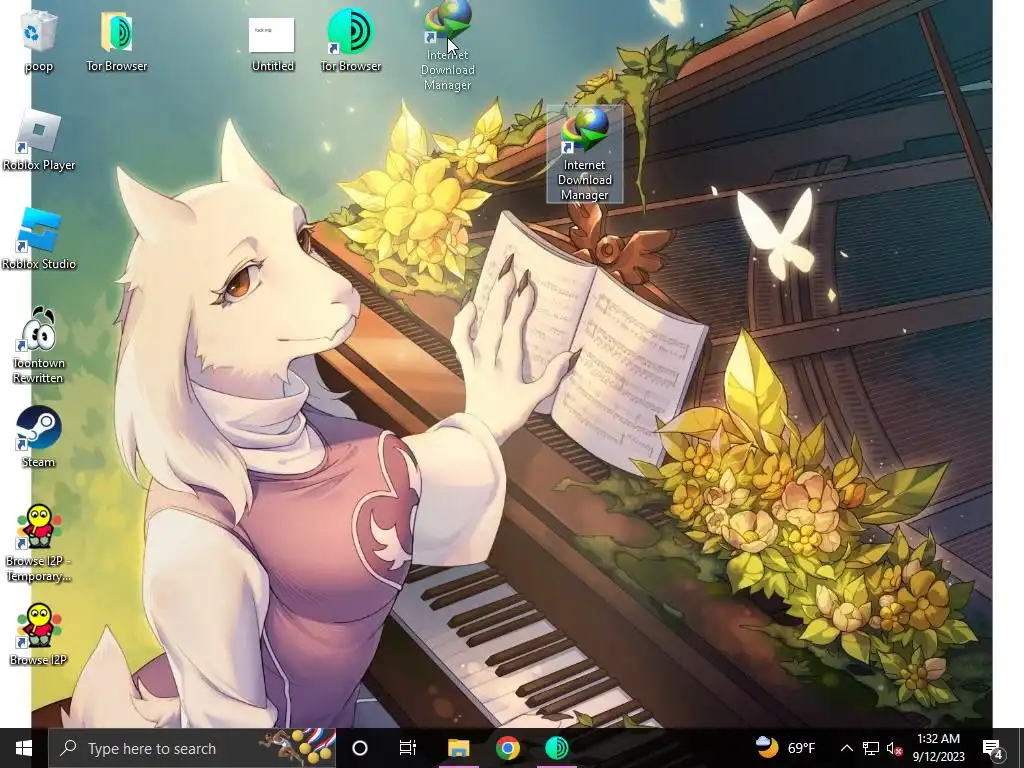Select the Browse I2P - Temporary shortcut
This screenshot has height=768, width=1024.
tap(39, 543)
